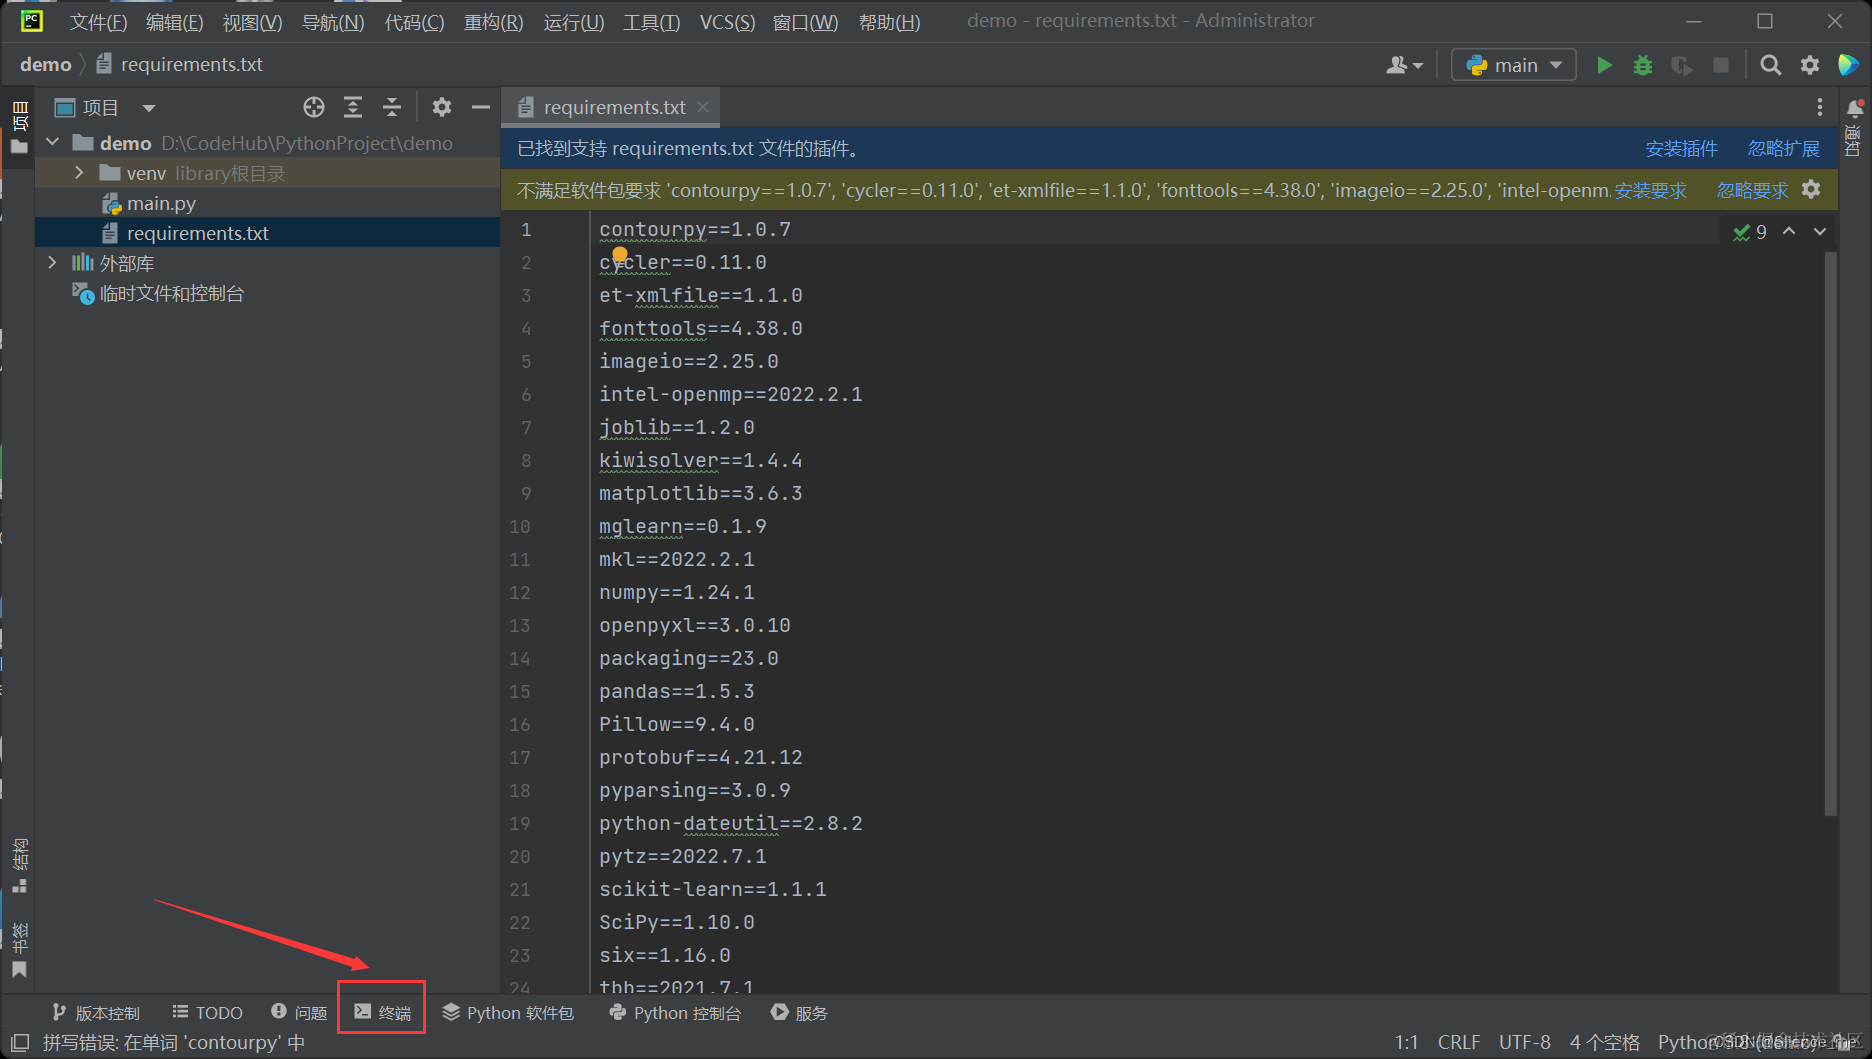Open the 终端 terminal tool window
This screenshot has width=1872, height=1059.
click(382, 1013)
